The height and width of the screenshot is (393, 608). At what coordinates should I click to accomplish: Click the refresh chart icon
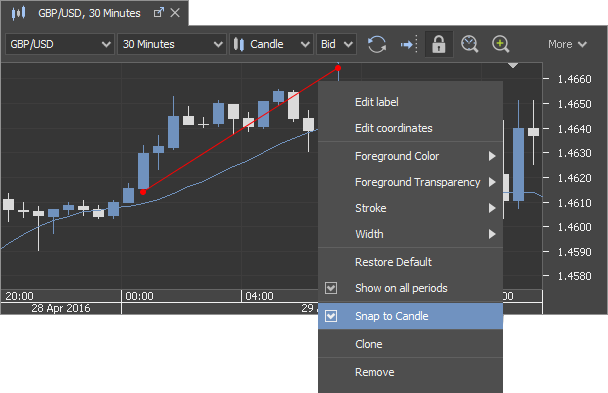pos(377,44)
